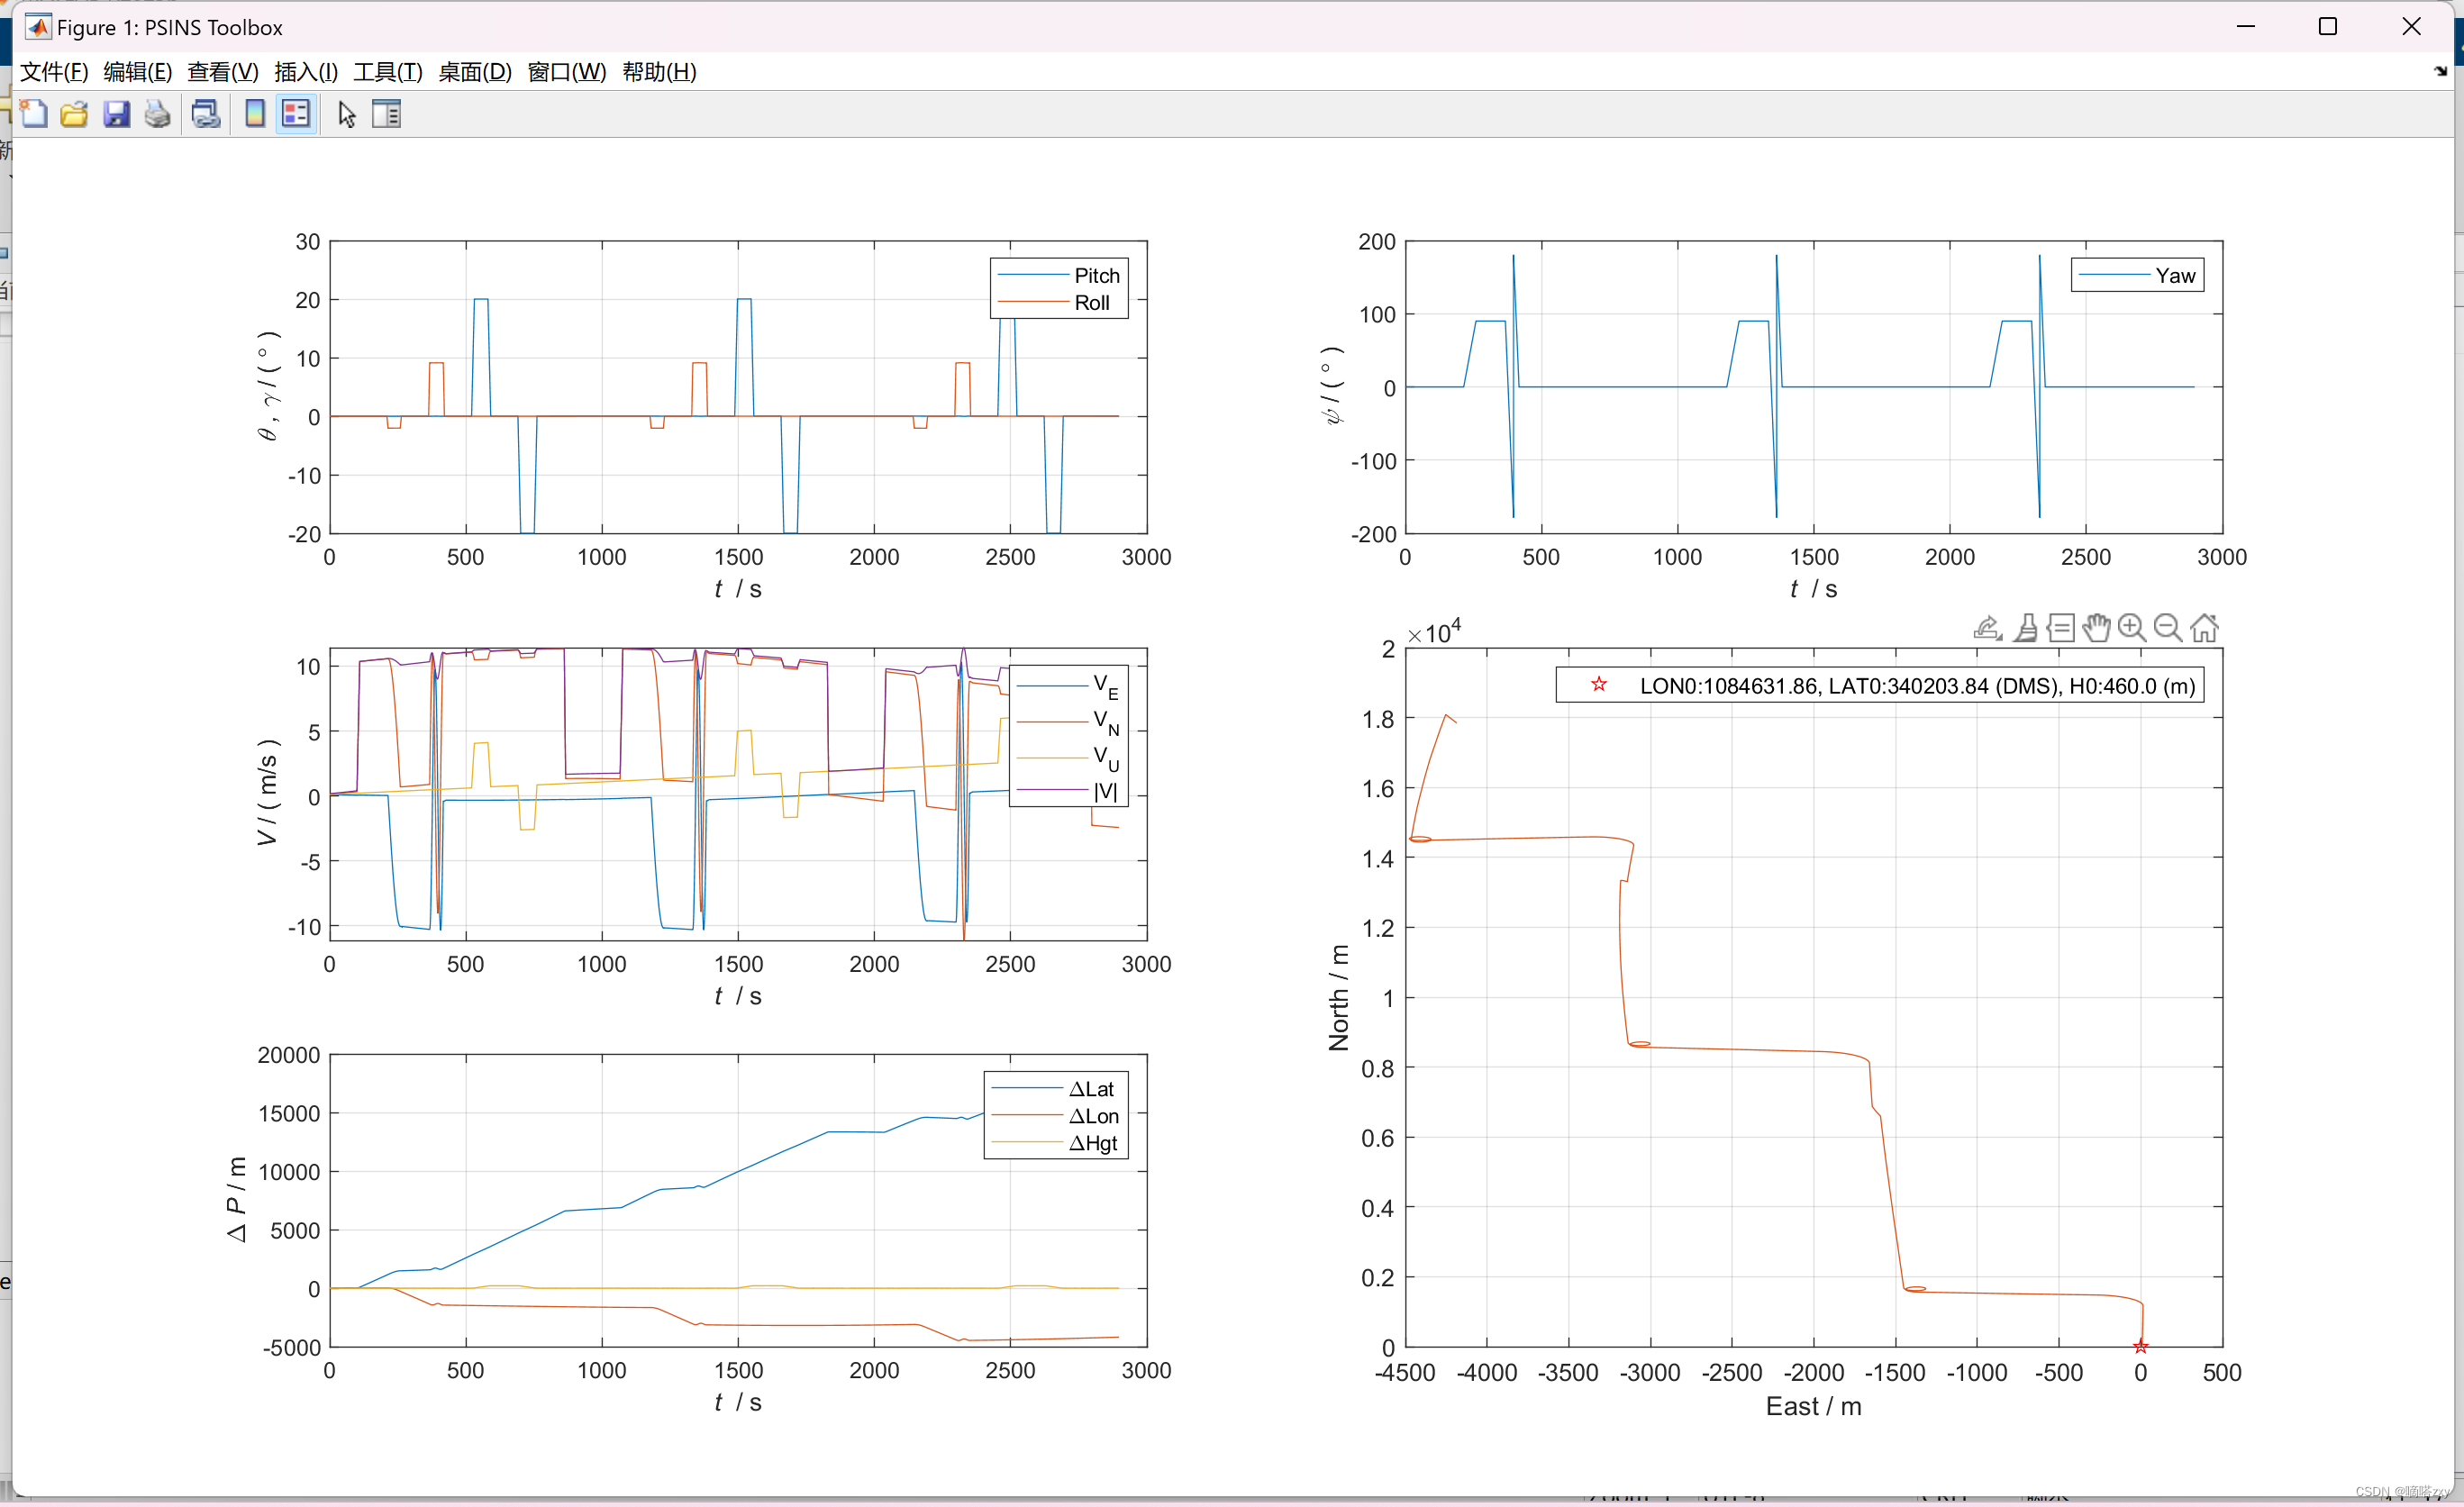The image size is (2464, 1507).
Task: Expand the axes export options dropdown
Action: (x=1987, y=628)
